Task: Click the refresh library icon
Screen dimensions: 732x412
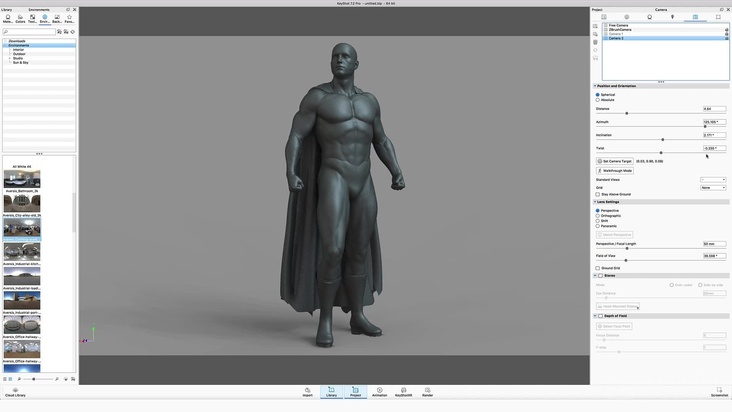Action: click(72, 32)
